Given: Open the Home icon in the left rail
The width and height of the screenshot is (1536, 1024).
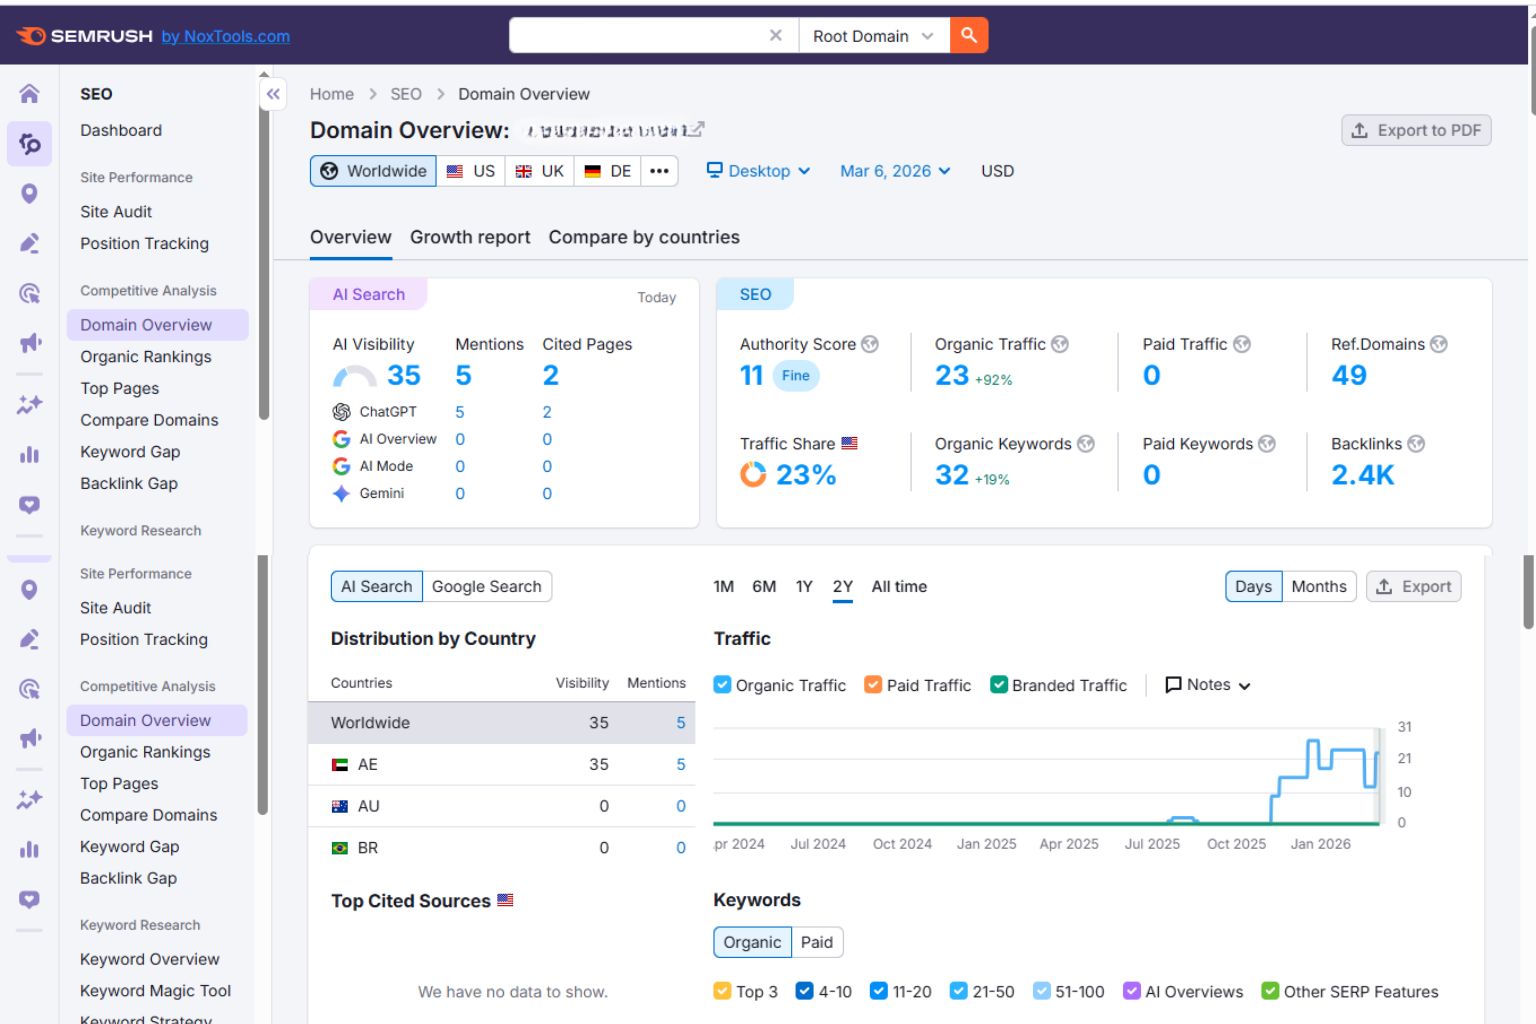Looking at the screenshot, I should click(29, 93).
